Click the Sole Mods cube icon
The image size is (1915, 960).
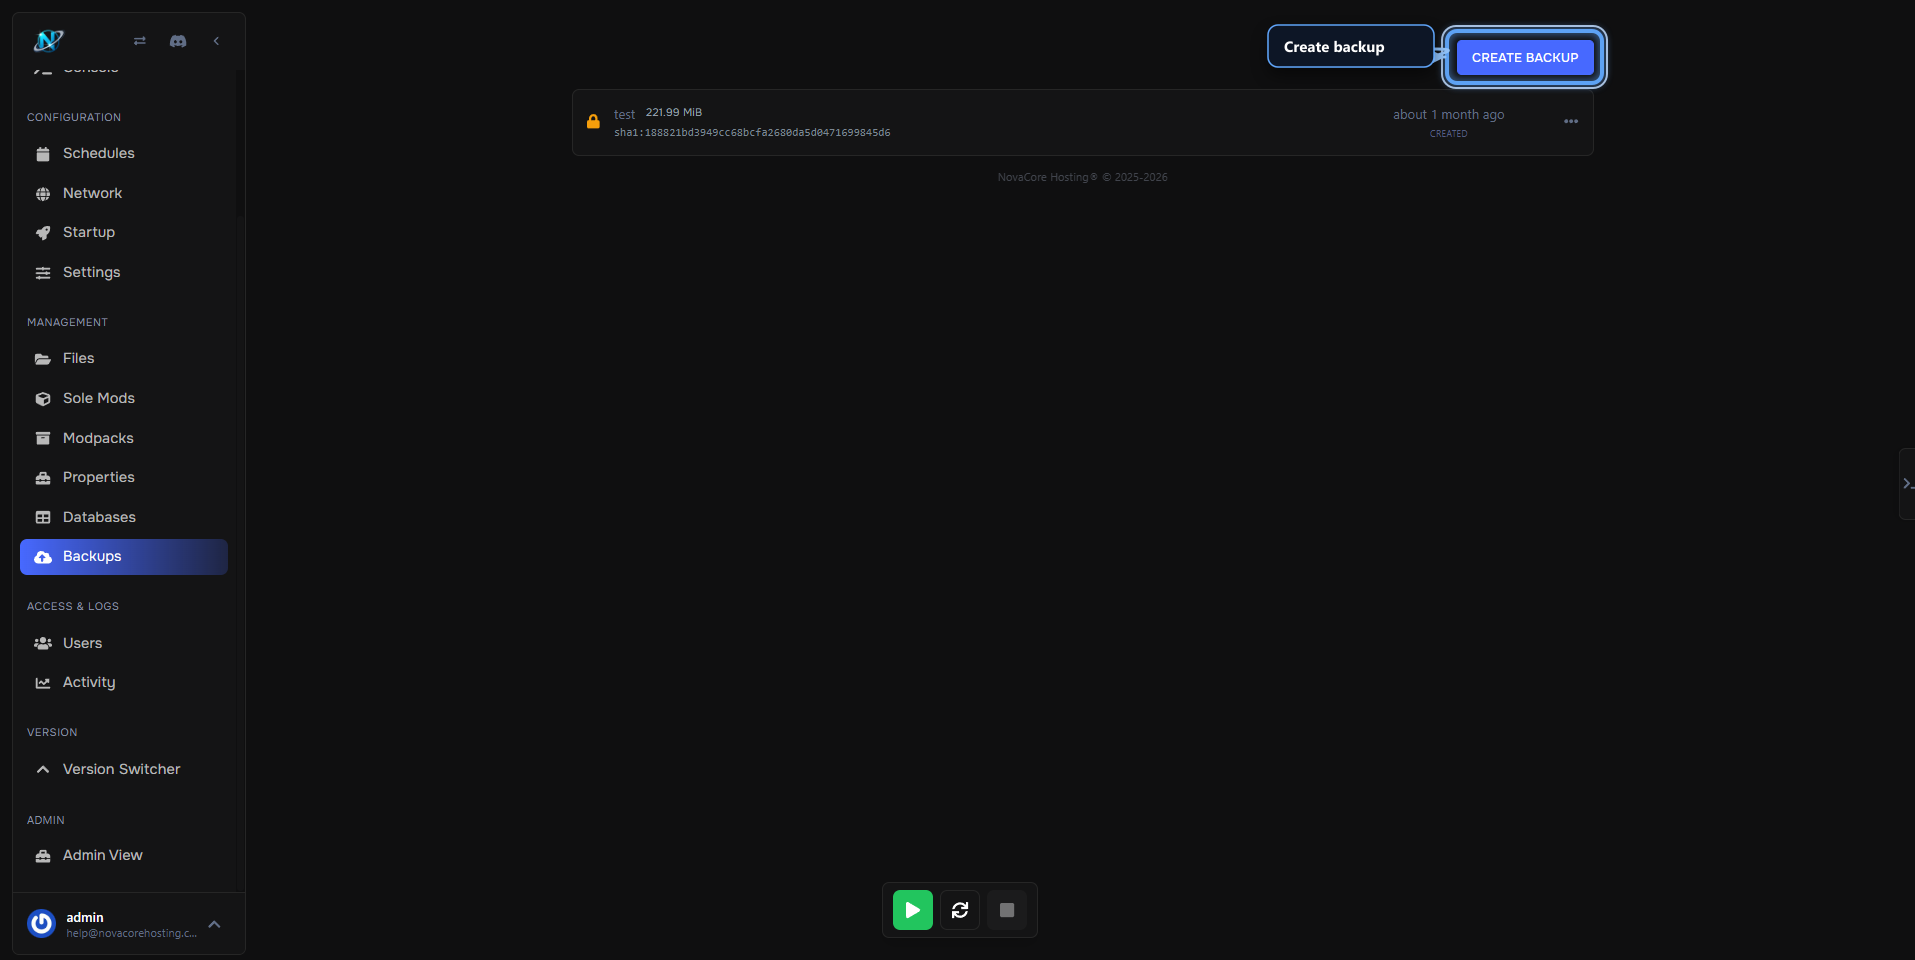43,399
